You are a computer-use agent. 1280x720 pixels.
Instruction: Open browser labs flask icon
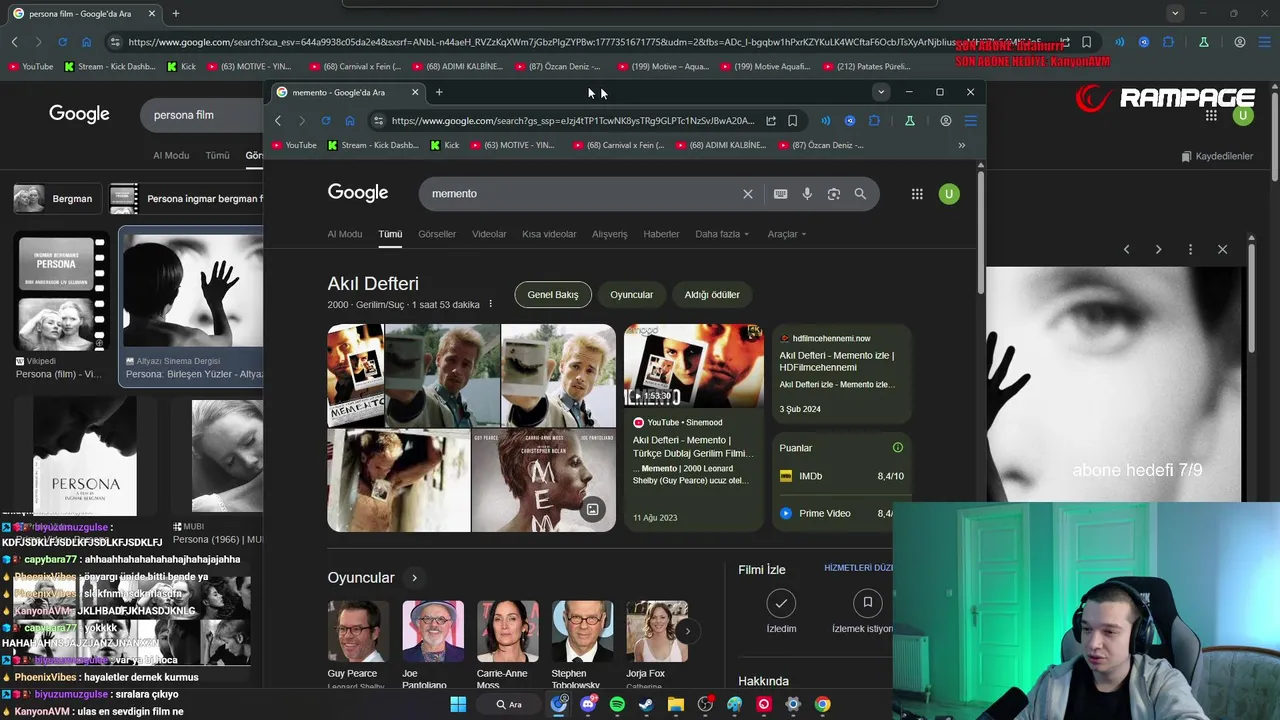910,121
